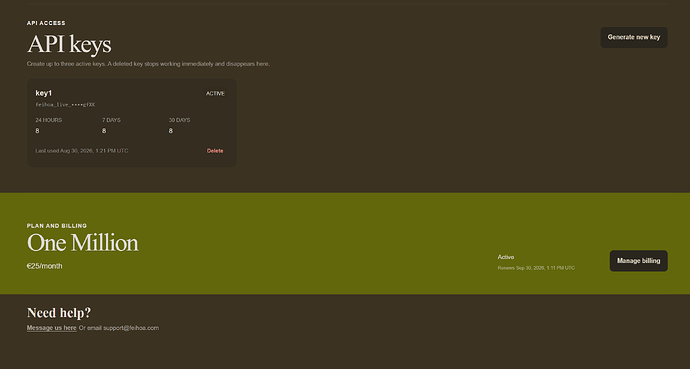Image resolution: width=690 pixels, height=369 pixels.
Task: Click the "€25/month" price
Action: pyautogui.click(x=44, y=266)
